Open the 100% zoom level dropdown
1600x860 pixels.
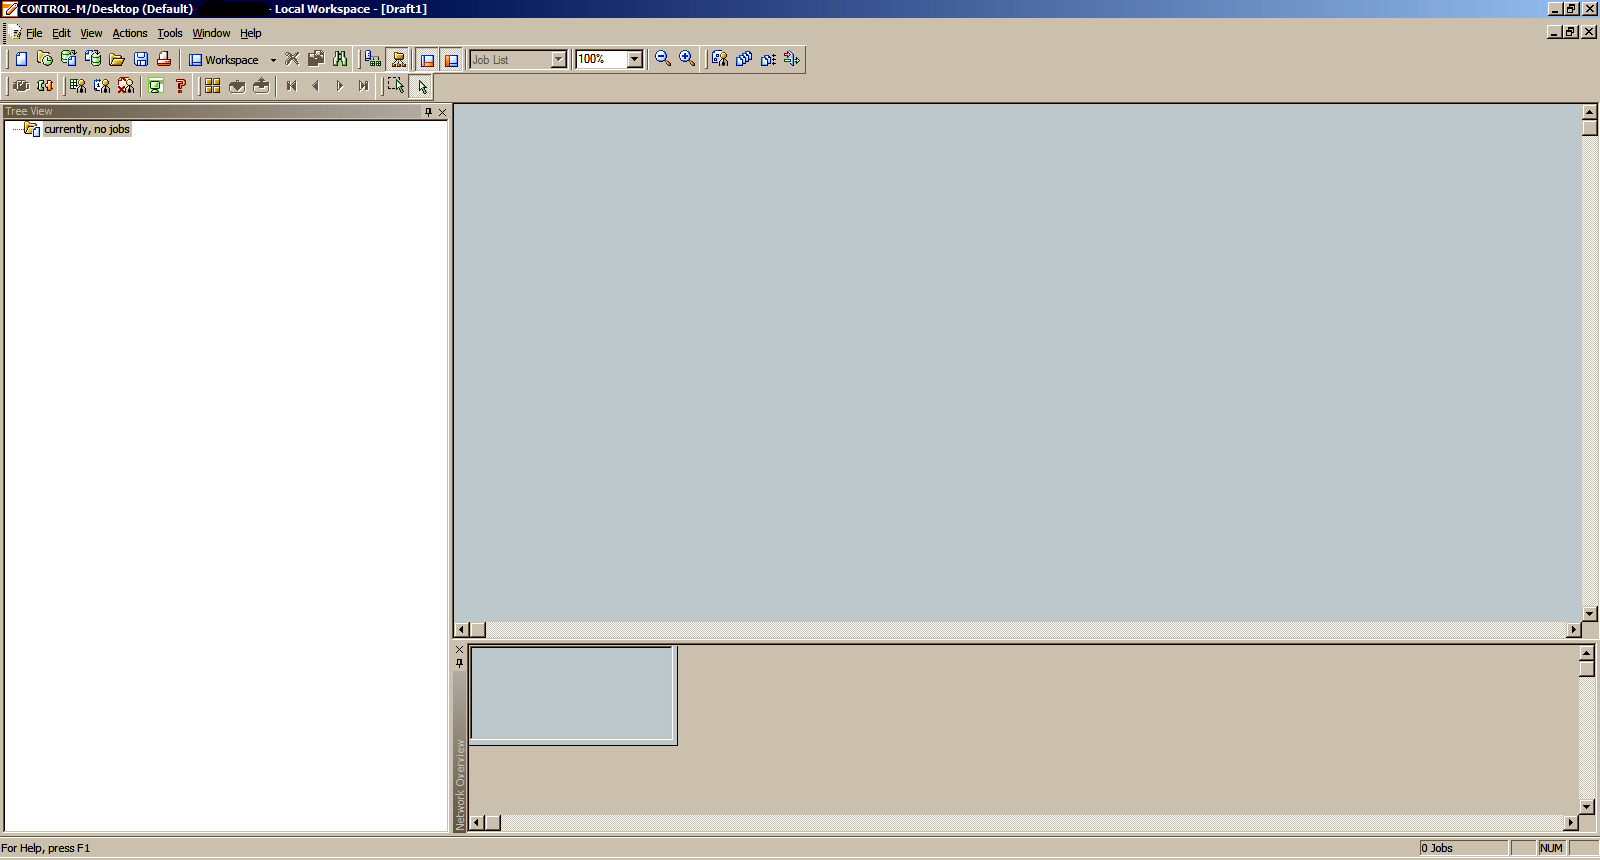634,60
